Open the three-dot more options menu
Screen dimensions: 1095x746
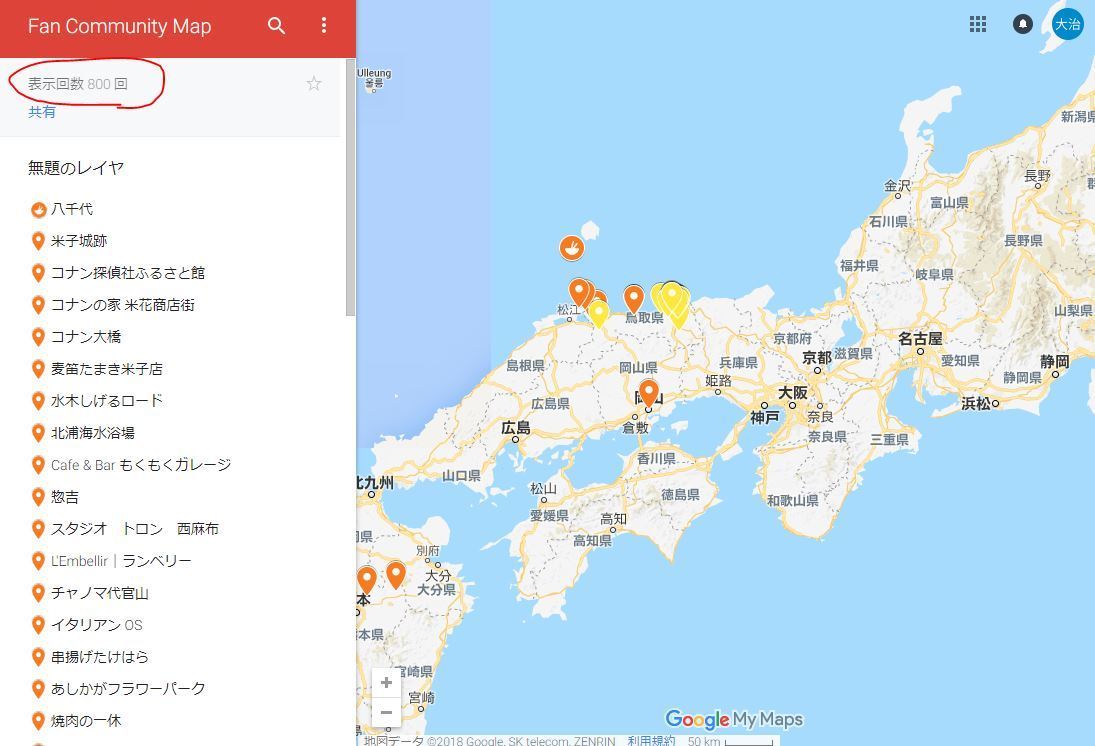pyautogui.click(x=323, y=26)
